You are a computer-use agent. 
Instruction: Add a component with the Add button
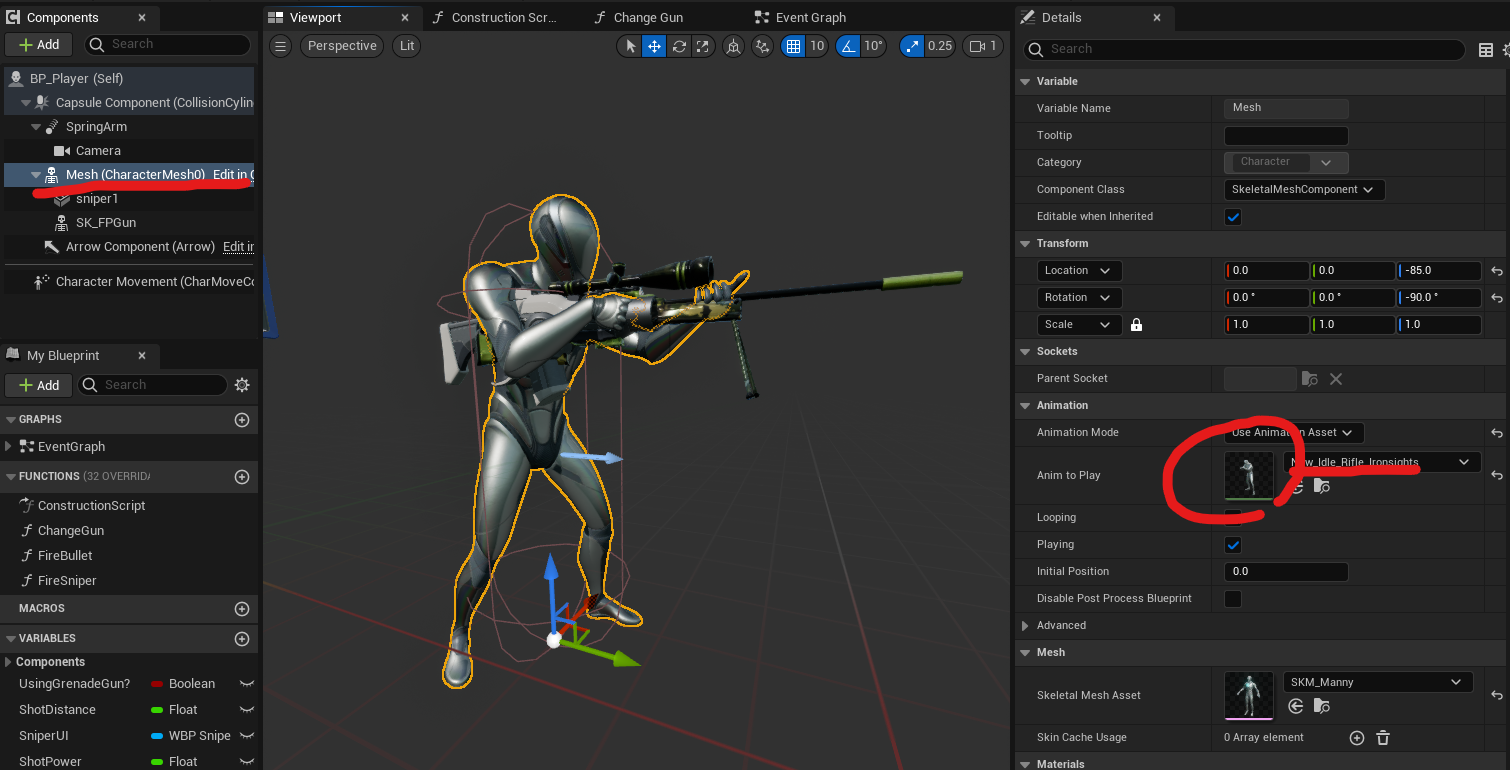[38, 44]
